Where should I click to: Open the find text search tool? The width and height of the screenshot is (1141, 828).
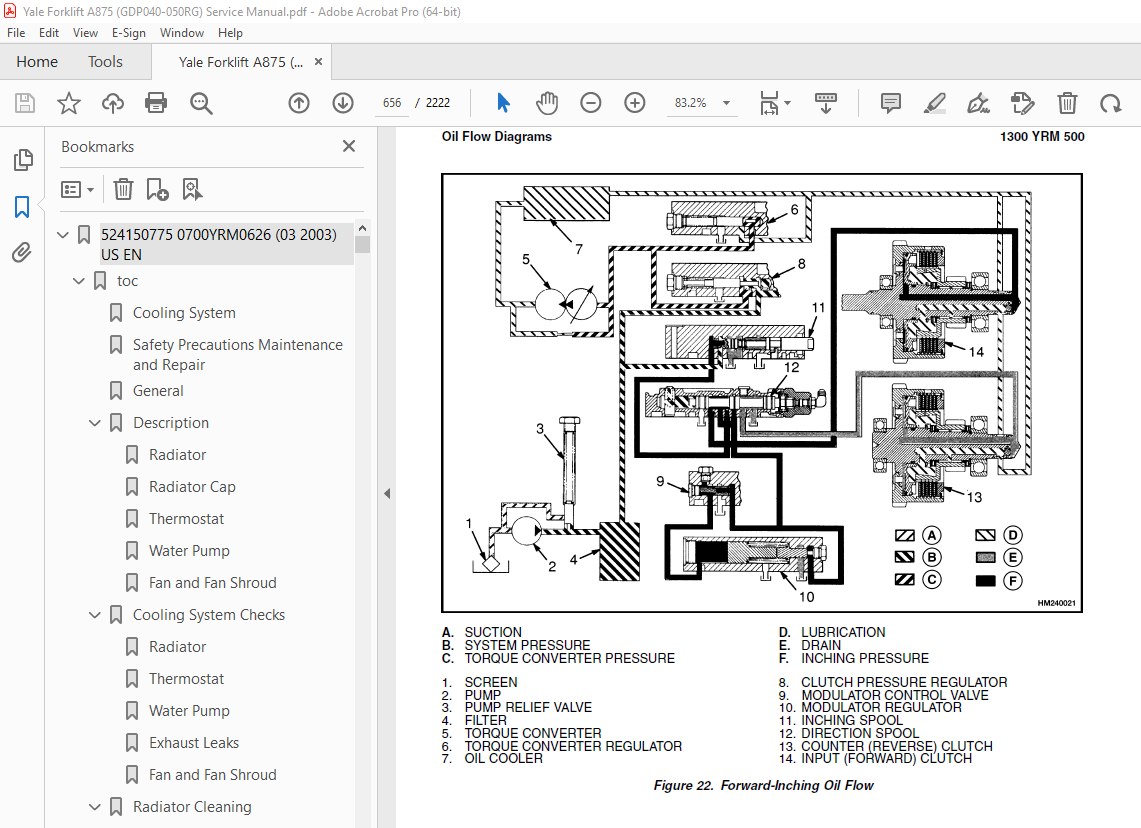pyautogui.click(x=201, y=103)
